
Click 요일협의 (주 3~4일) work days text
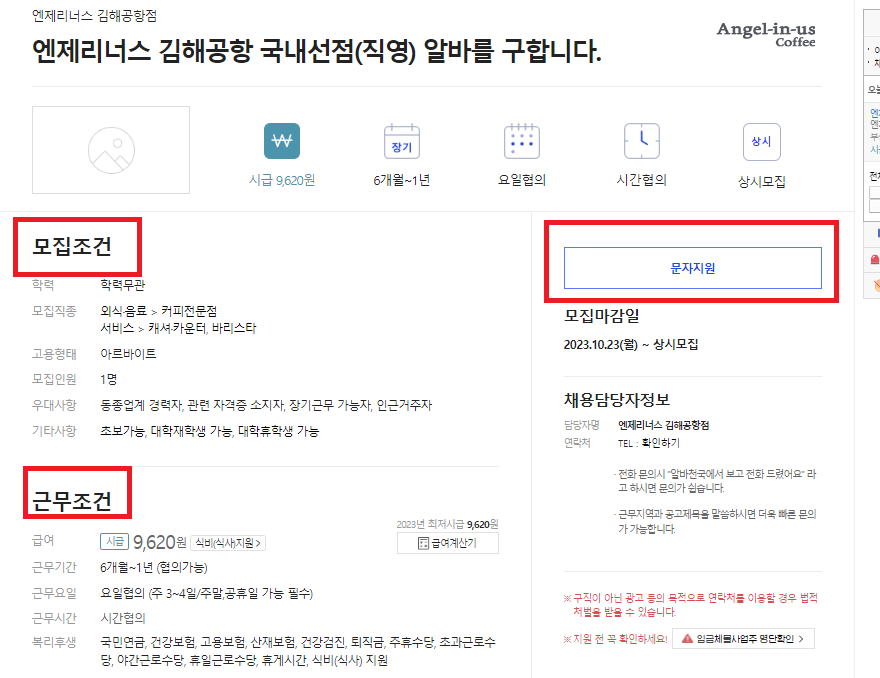coord(207,593)
